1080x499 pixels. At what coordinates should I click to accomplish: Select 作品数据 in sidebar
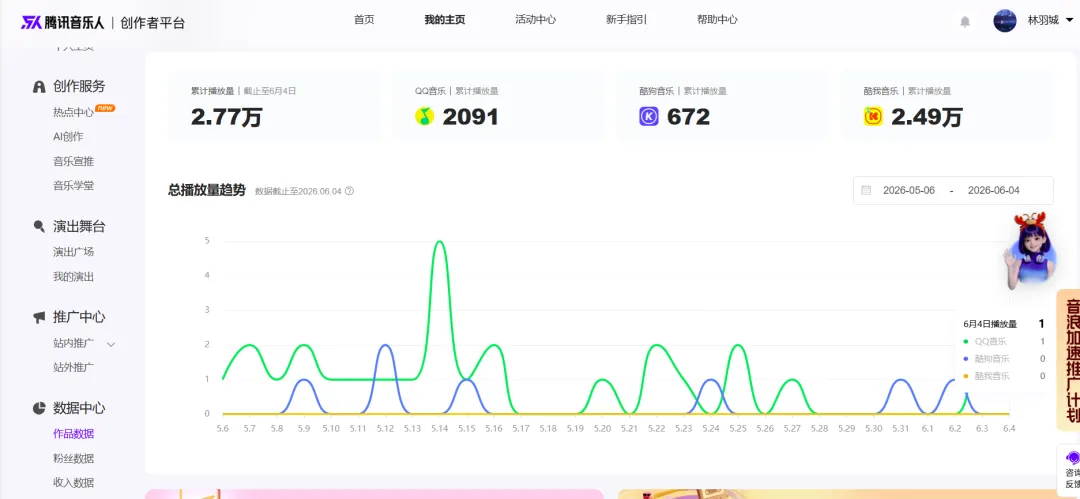tap(74, 434)
